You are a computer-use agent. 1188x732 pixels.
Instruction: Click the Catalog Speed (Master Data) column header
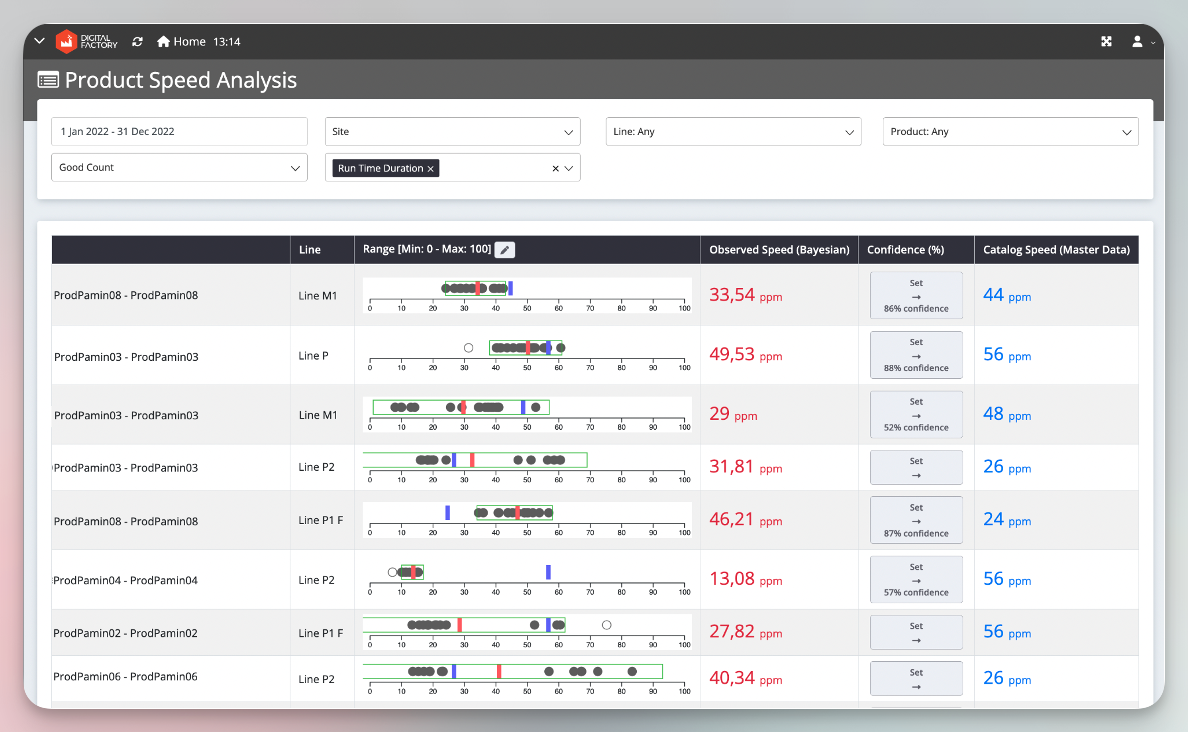pyautogui.click(x=1056, y=250)
